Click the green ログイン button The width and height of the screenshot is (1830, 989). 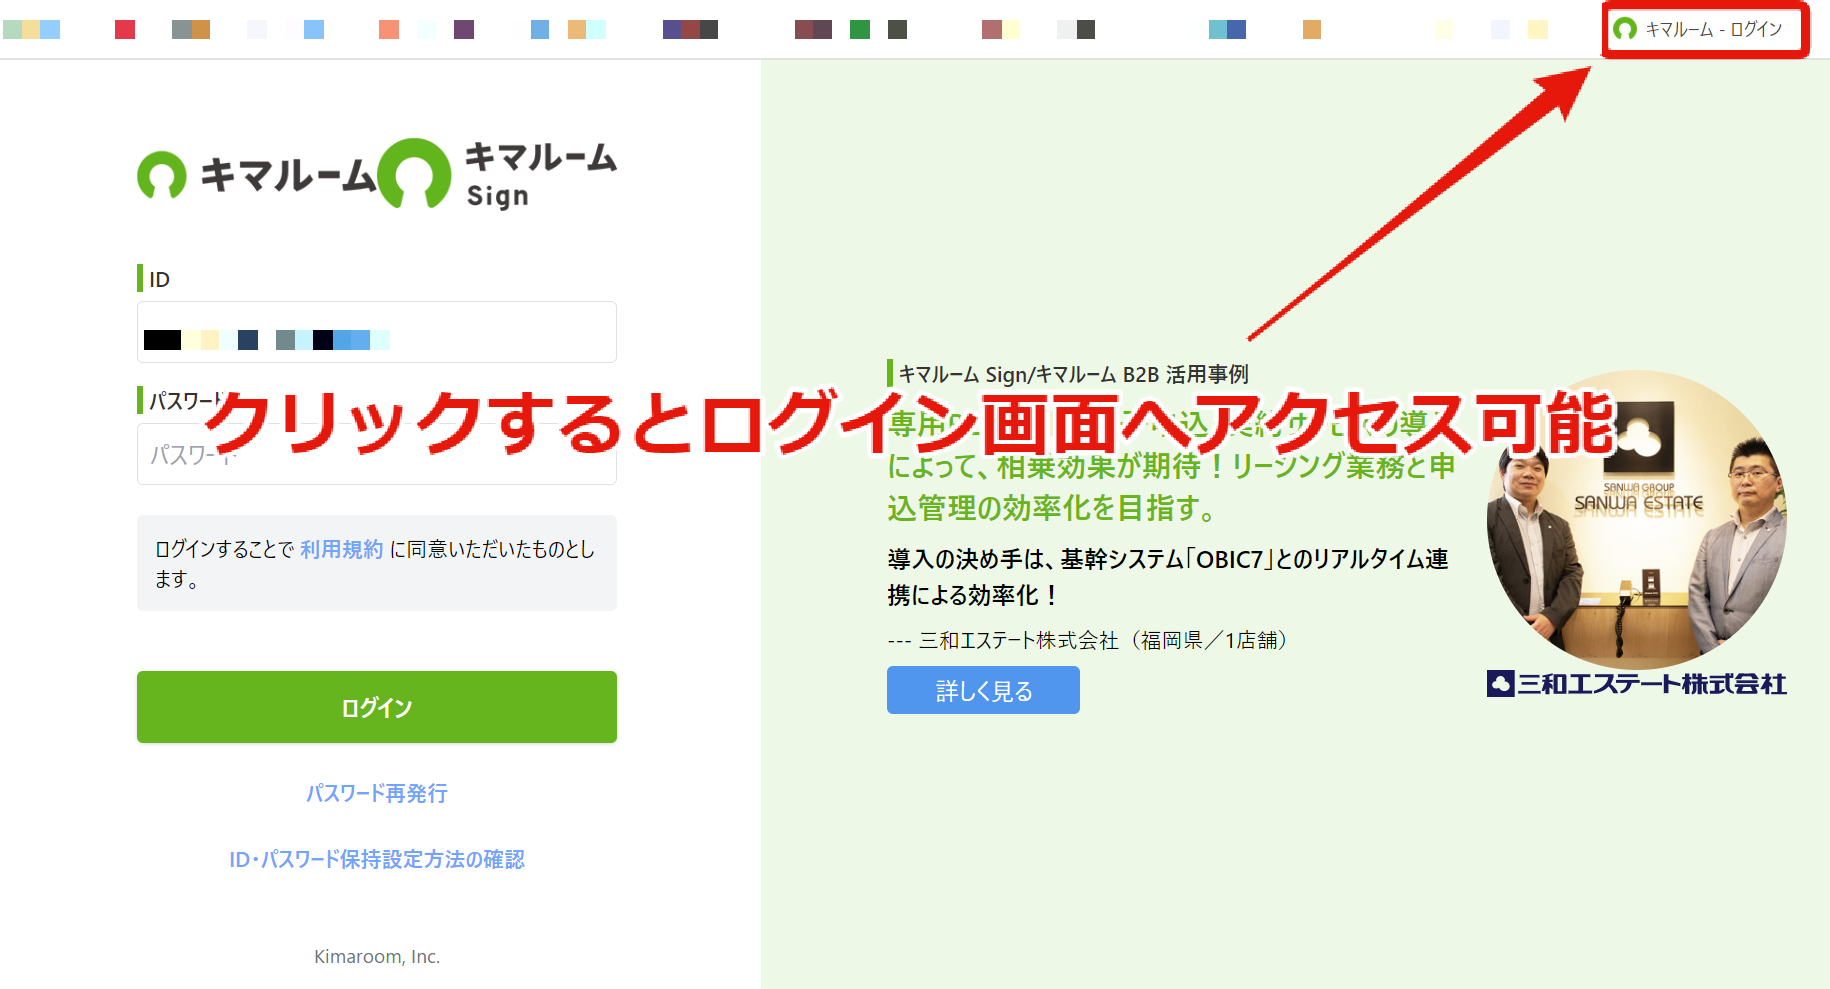pyautogui.click(x=377, y=707)
